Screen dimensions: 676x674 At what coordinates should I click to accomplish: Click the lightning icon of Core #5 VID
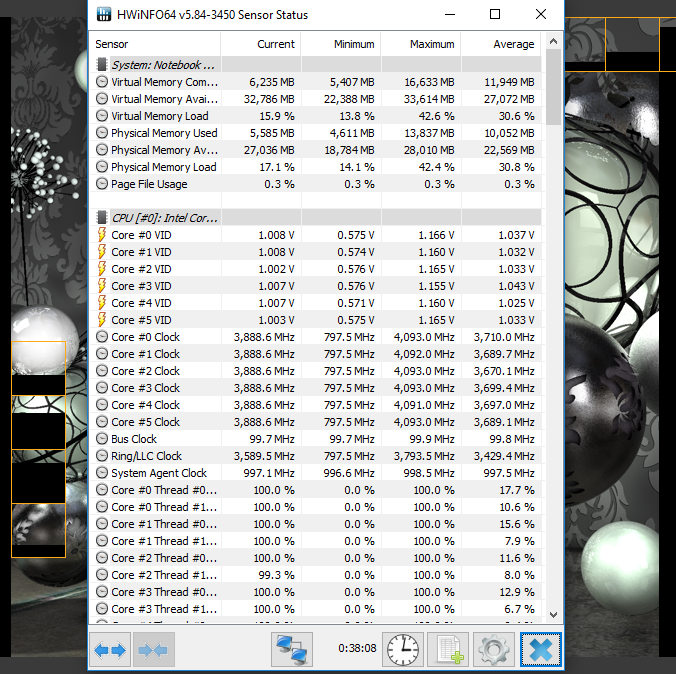click(x=102, y=320)
